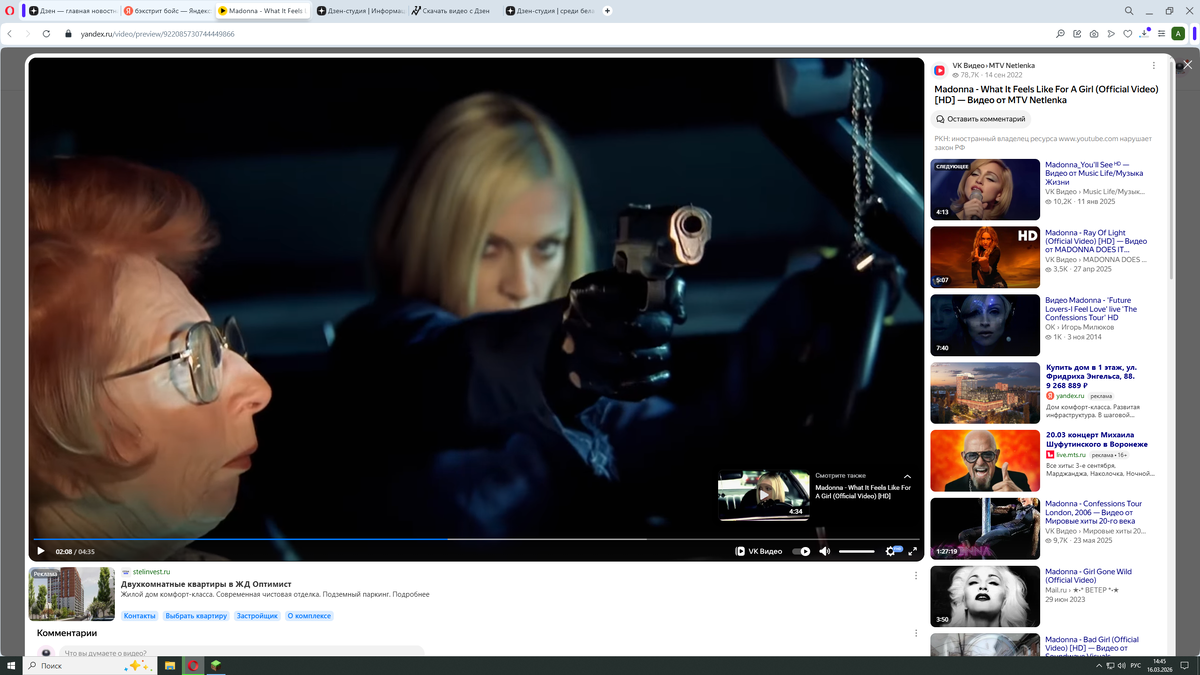Open Шуфутинского concert ad link
Screen dimensions: 1200x675
click(x=1096, y=440)
